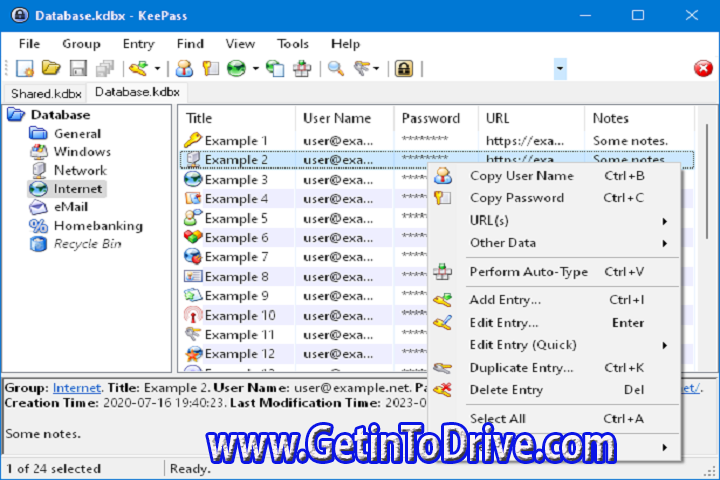
Task: Click the Perform Auto-Type toolbar icon
Action: [x=302, y=69]
